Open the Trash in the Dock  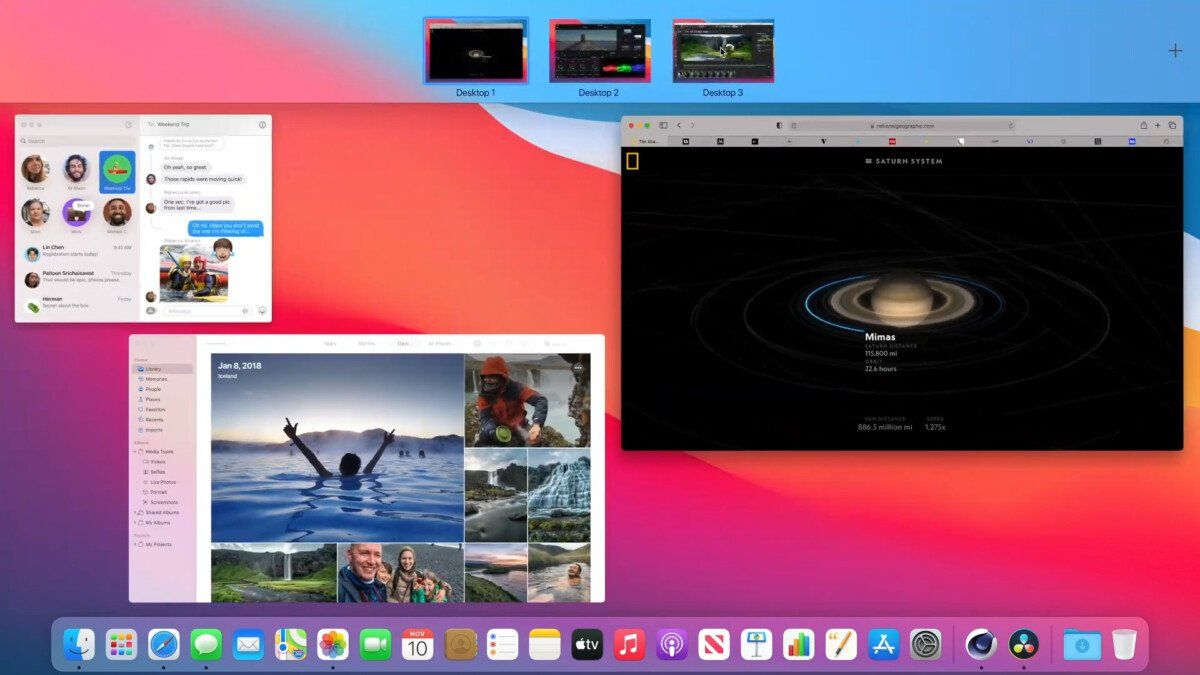point(1124,644)
